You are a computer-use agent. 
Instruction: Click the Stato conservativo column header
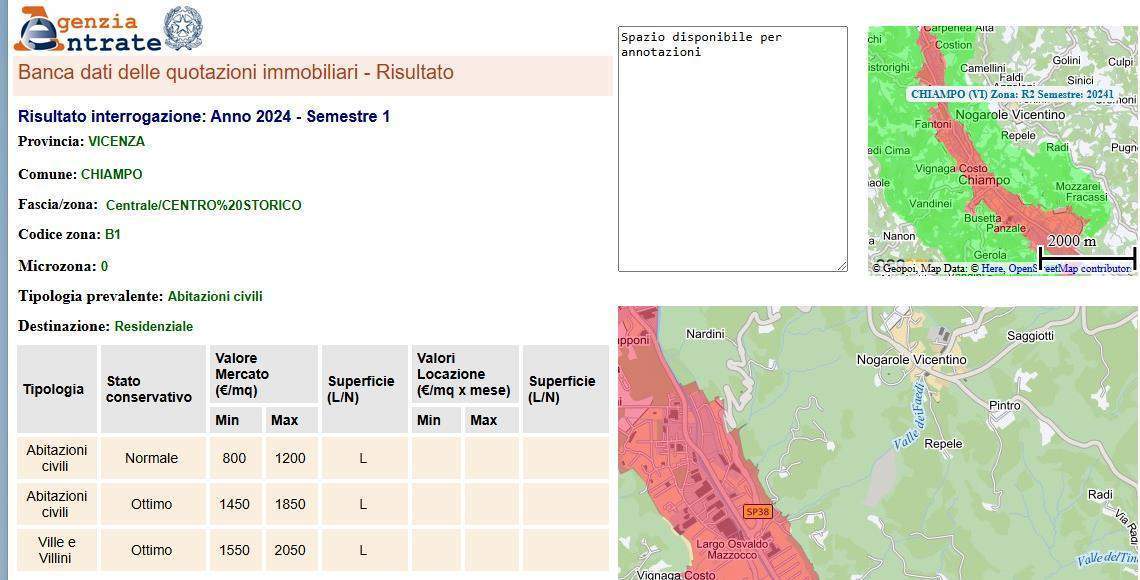click(149, 389)
